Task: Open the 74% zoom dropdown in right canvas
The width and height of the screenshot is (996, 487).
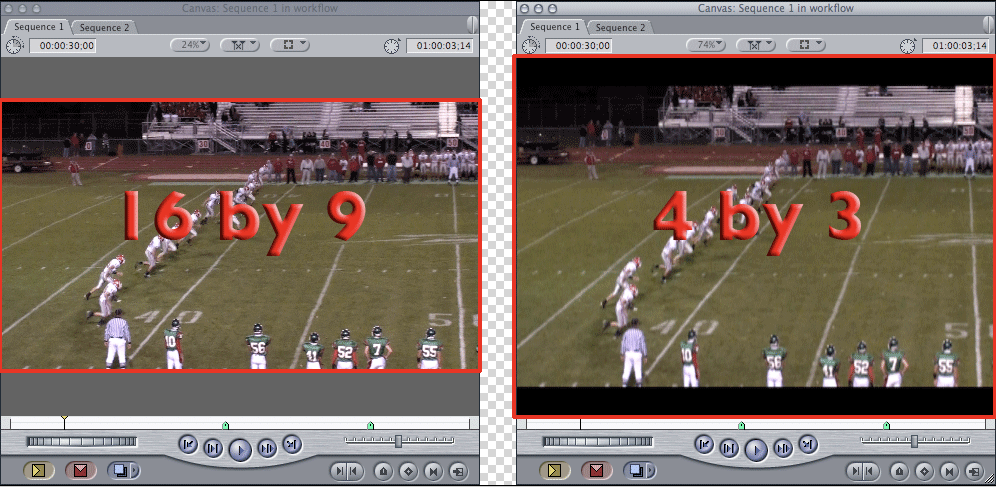Action: pyautogui.click(x=706, y=45)
